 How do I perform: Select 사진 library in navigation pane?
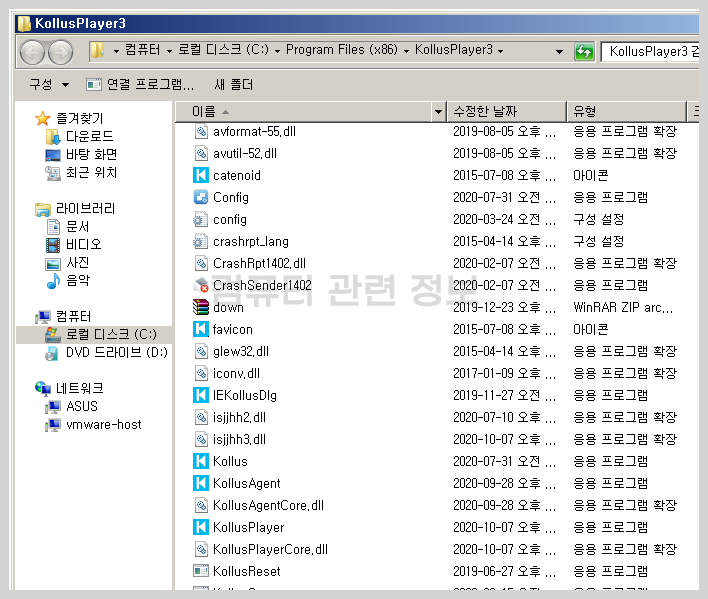point(78,263)
